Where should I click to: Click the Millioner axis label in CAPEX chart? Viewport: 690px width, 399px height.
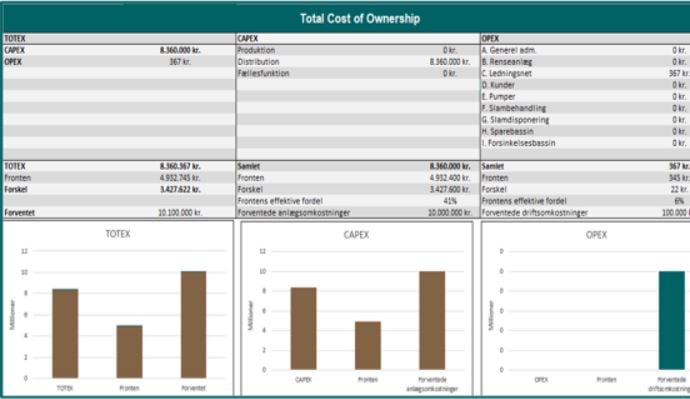click(x=251, y=315)
